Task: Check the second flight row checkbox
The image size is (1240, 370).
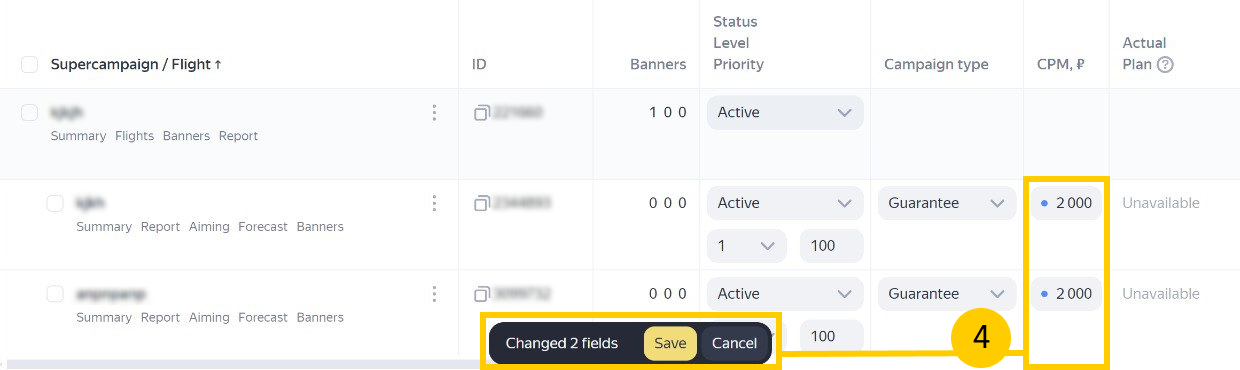Action: [x=55, y=203]
